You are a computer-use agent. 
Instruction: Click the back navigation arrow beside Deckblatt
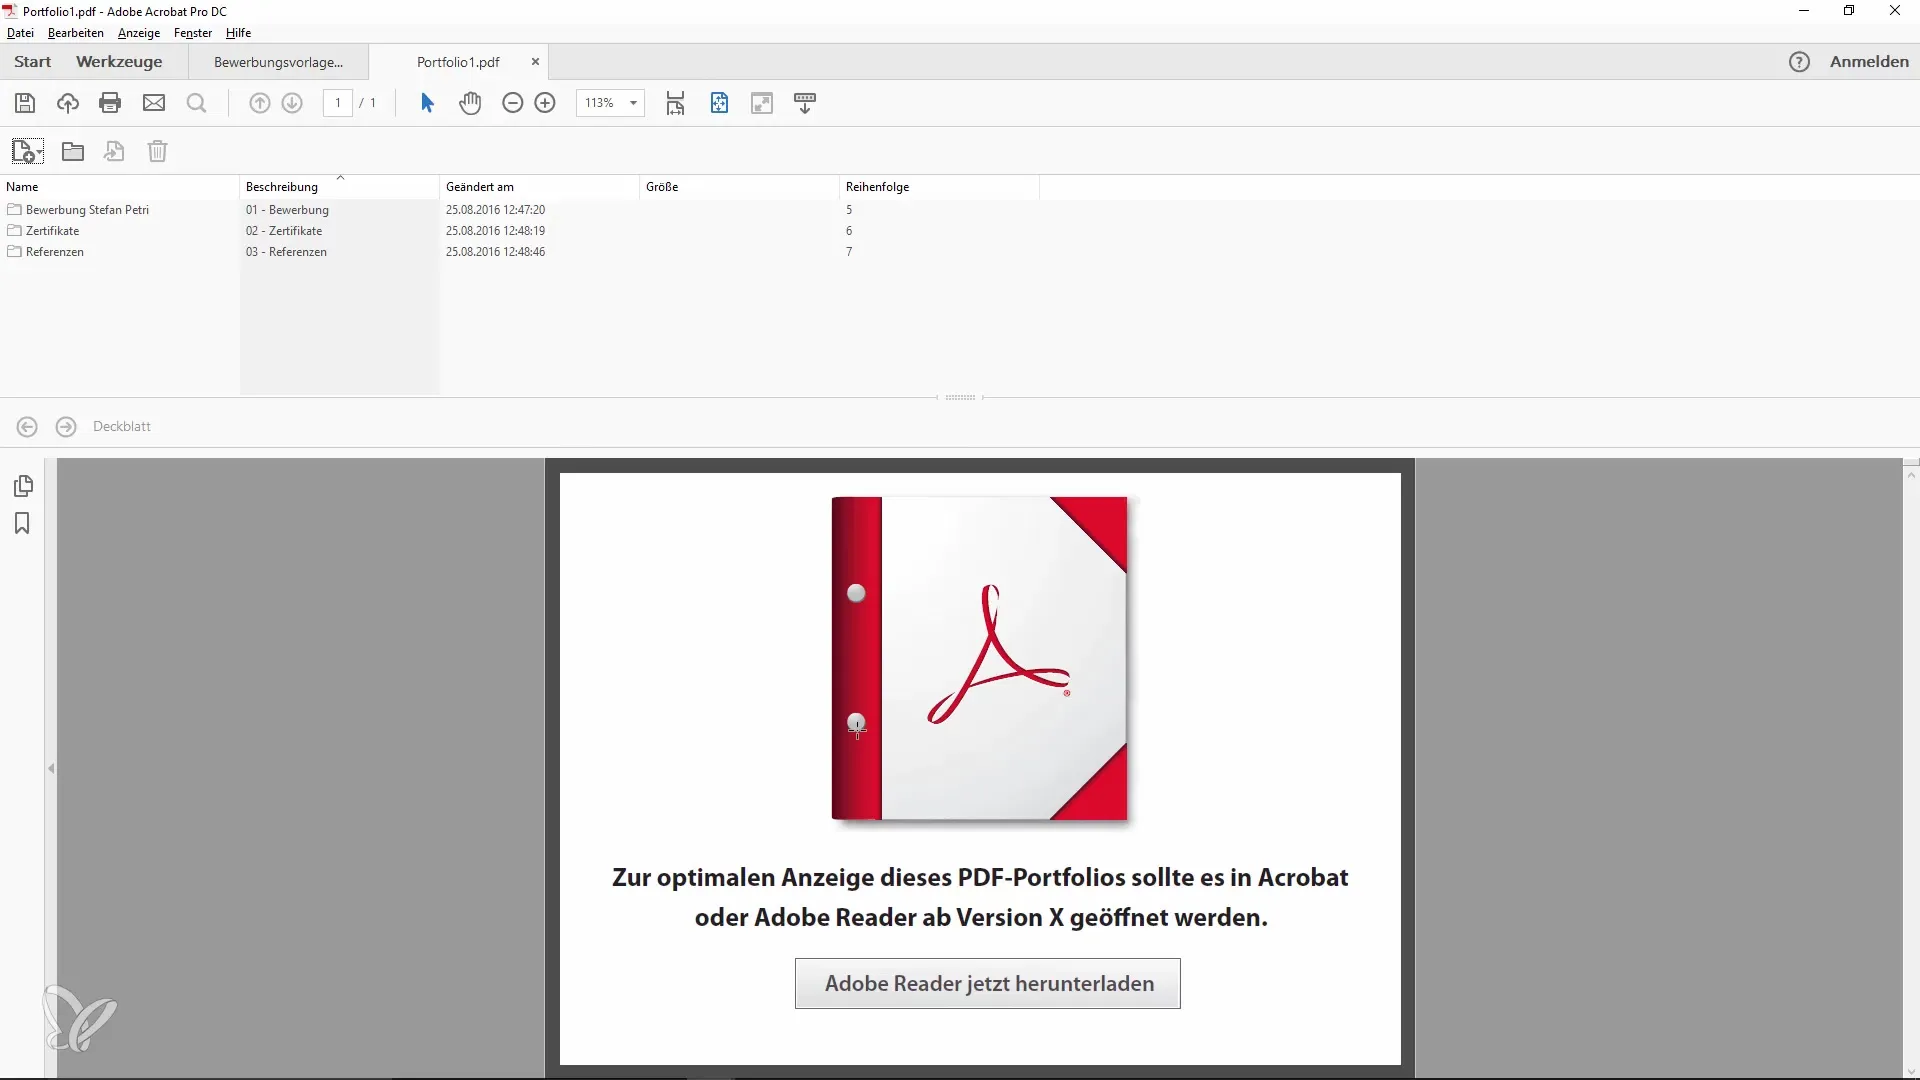pyautogui.click(x=27, y=427)
